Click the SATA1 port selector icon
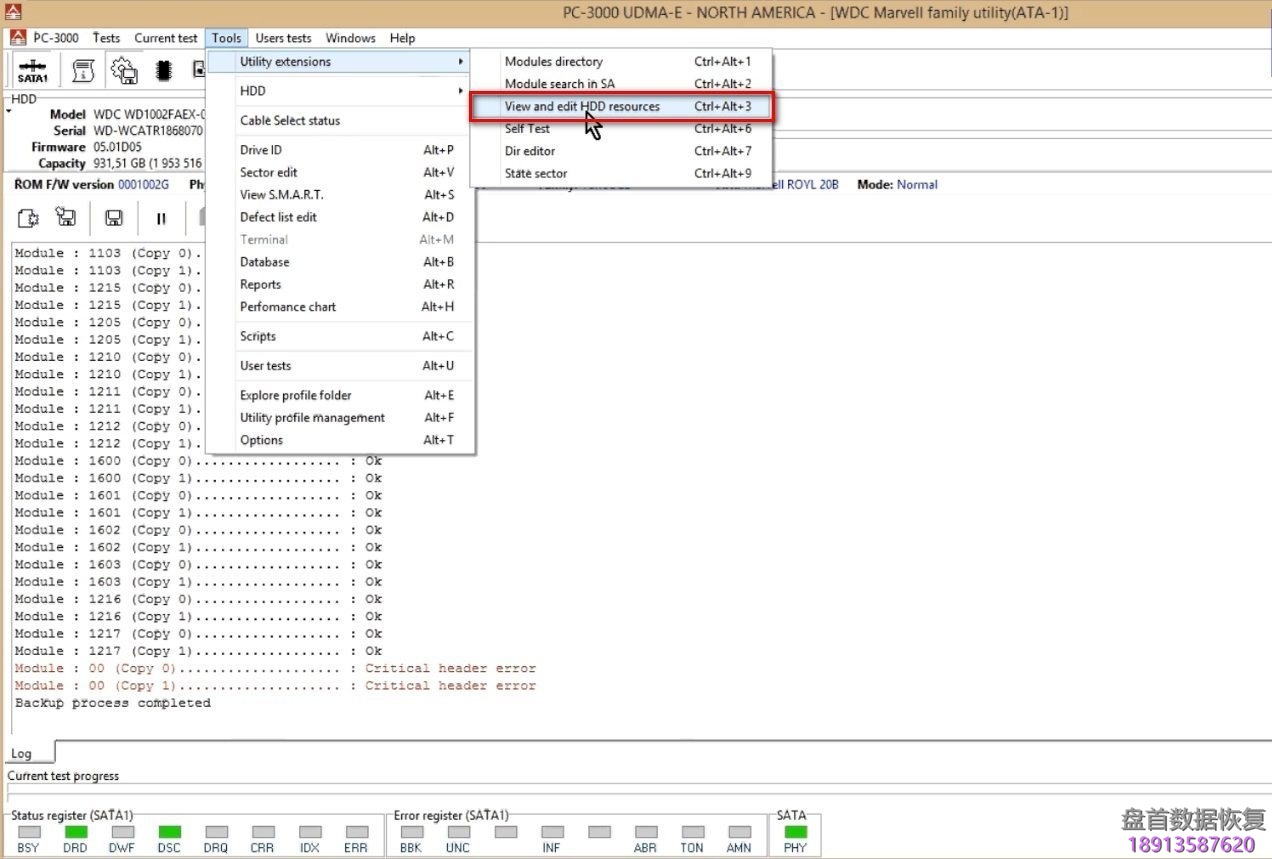 (x=32, y=71)
